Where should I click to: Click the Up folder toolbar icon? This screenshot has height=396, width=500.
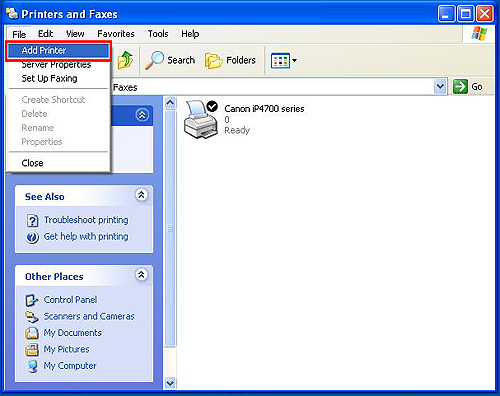(x=126, y=60)
